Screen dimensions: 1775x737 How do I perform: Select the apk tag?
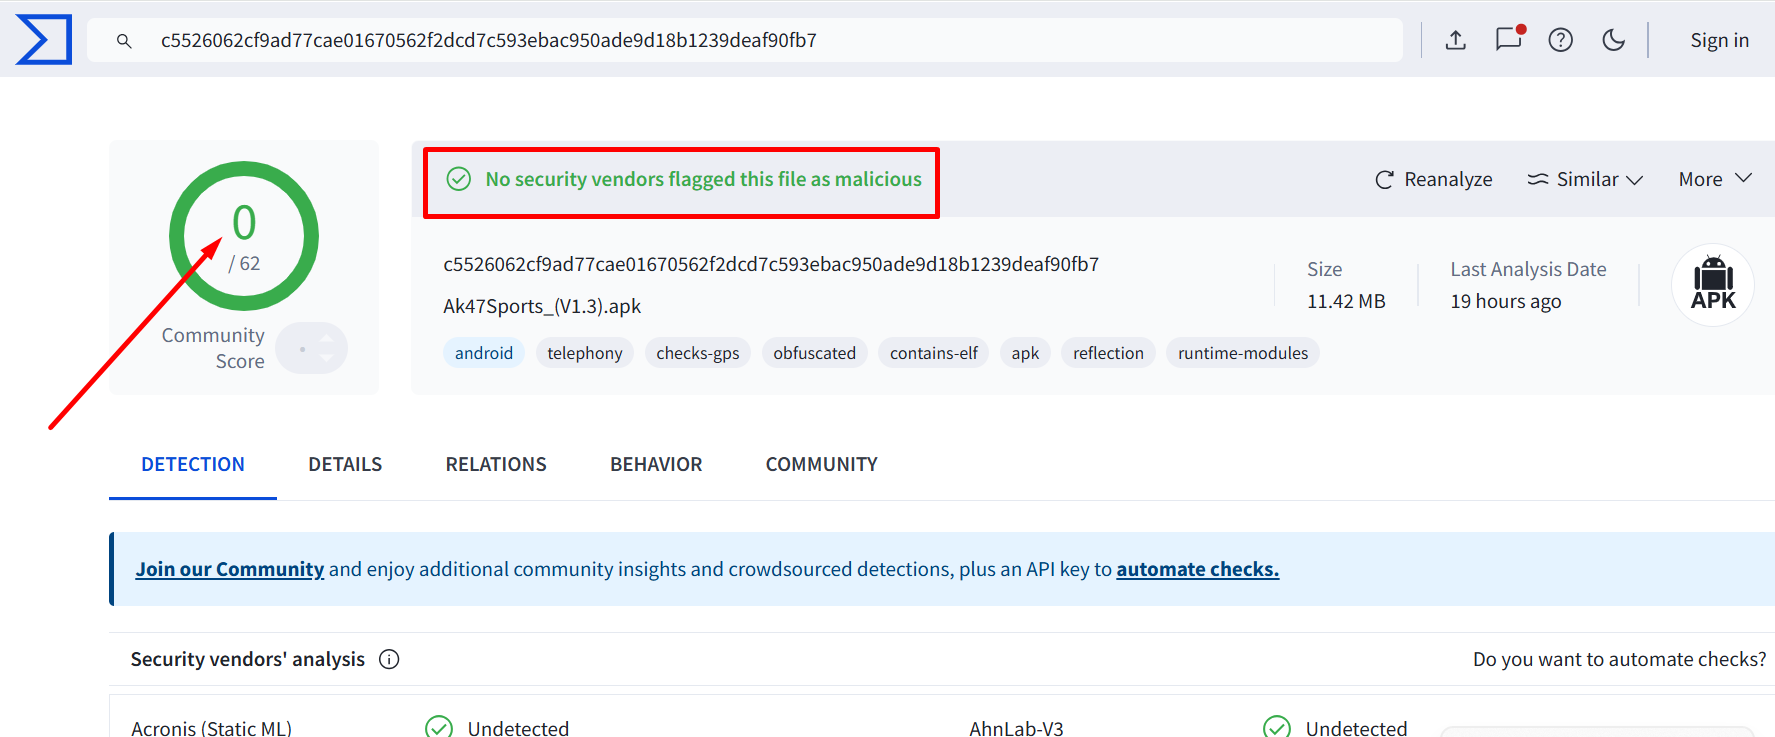pos(1025,353)
